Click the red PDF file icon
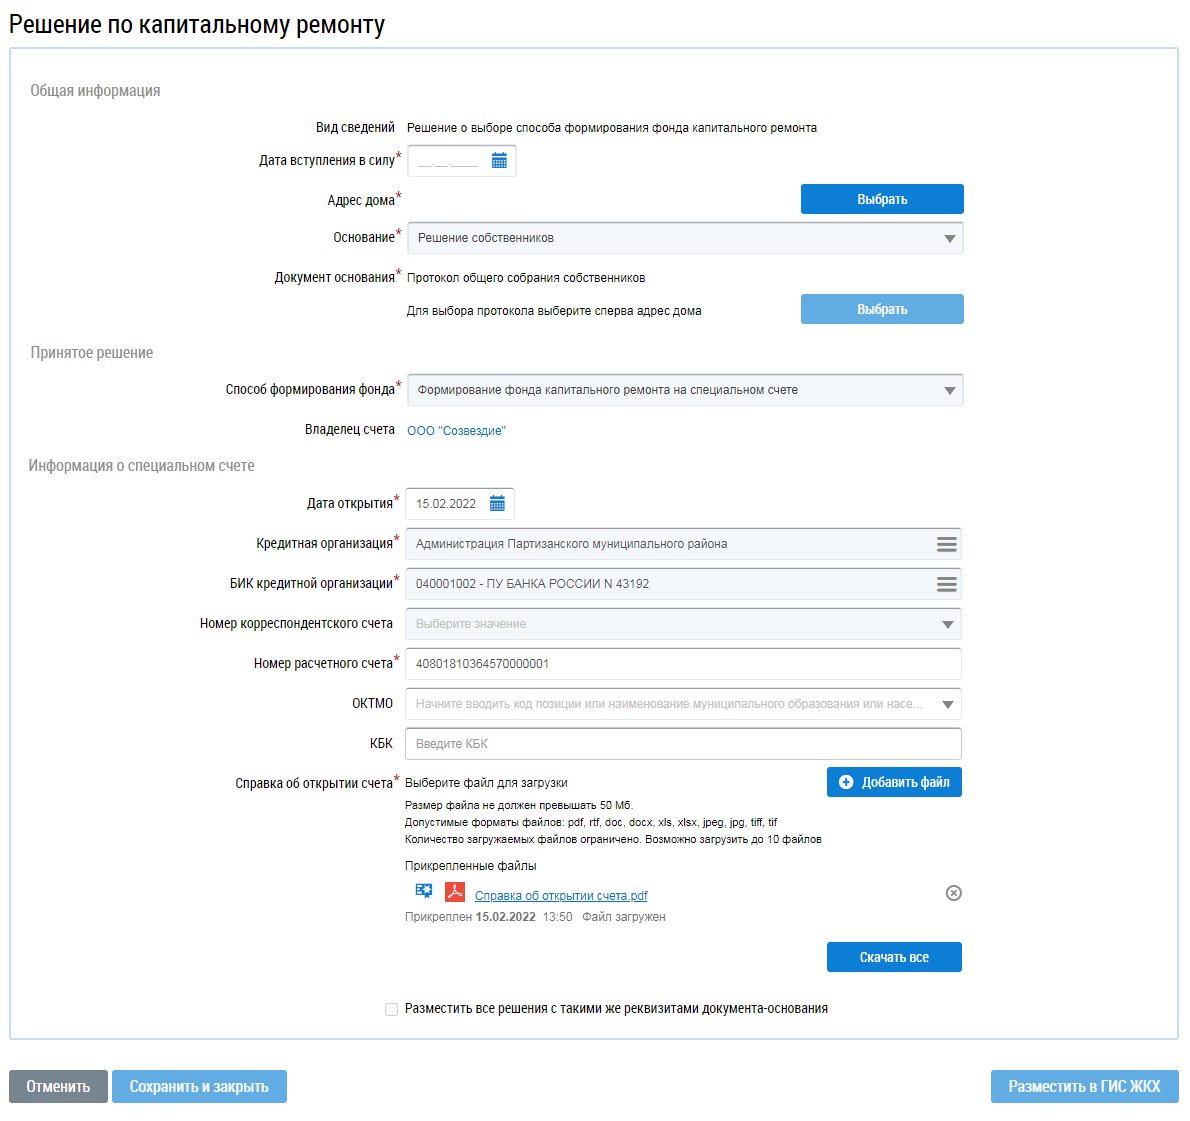The image size is (1190, 1121). click(455, 891)
